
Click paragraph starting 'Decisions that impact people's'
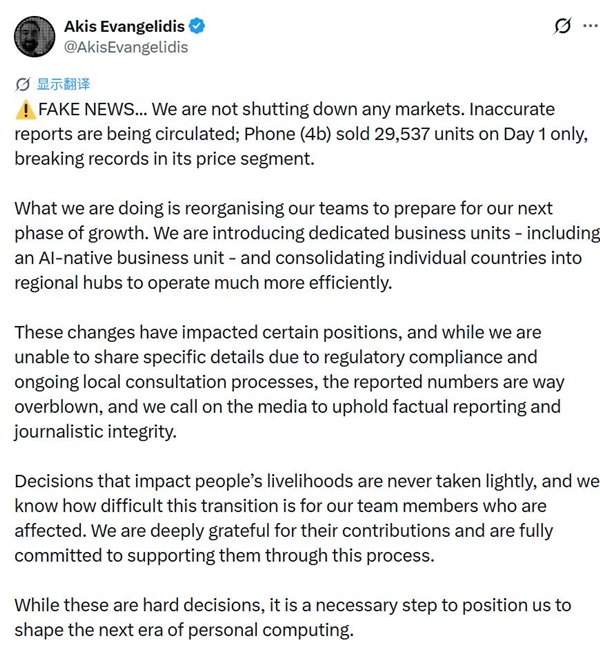click(307, 518)
